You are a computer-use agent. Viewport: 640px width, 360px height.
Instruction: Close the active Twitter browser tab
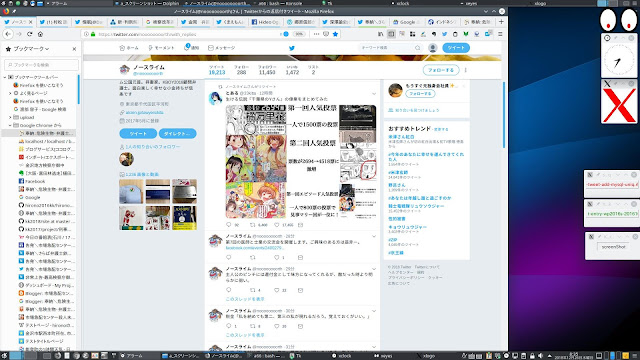point(31,22)
